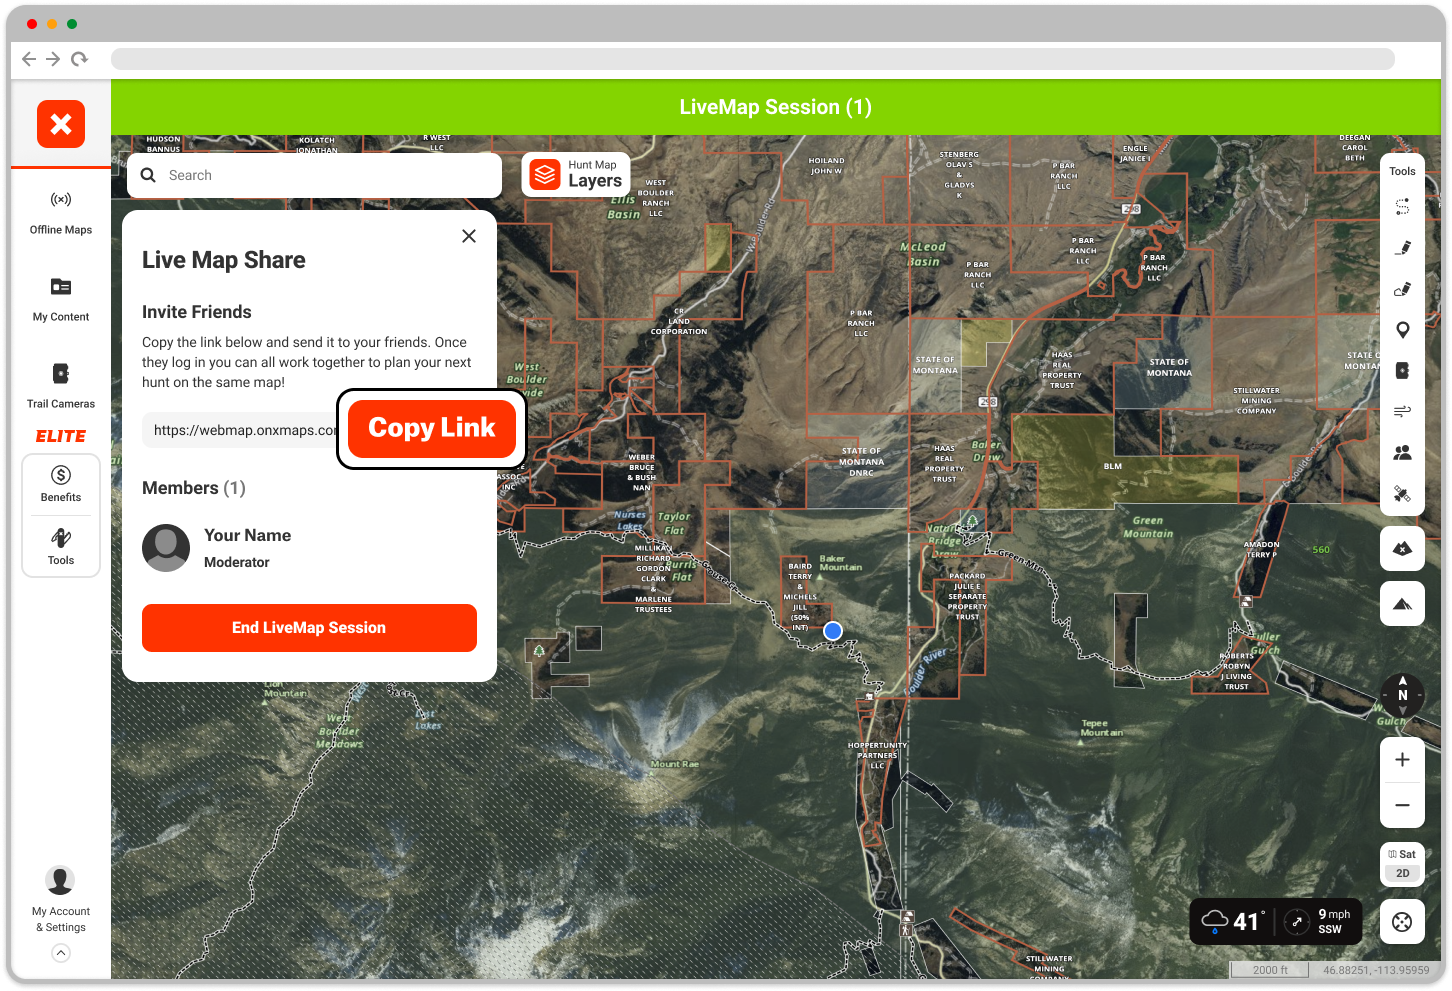Click the Moderator role label
This screenshot has width=1452, height=991.
237,562
